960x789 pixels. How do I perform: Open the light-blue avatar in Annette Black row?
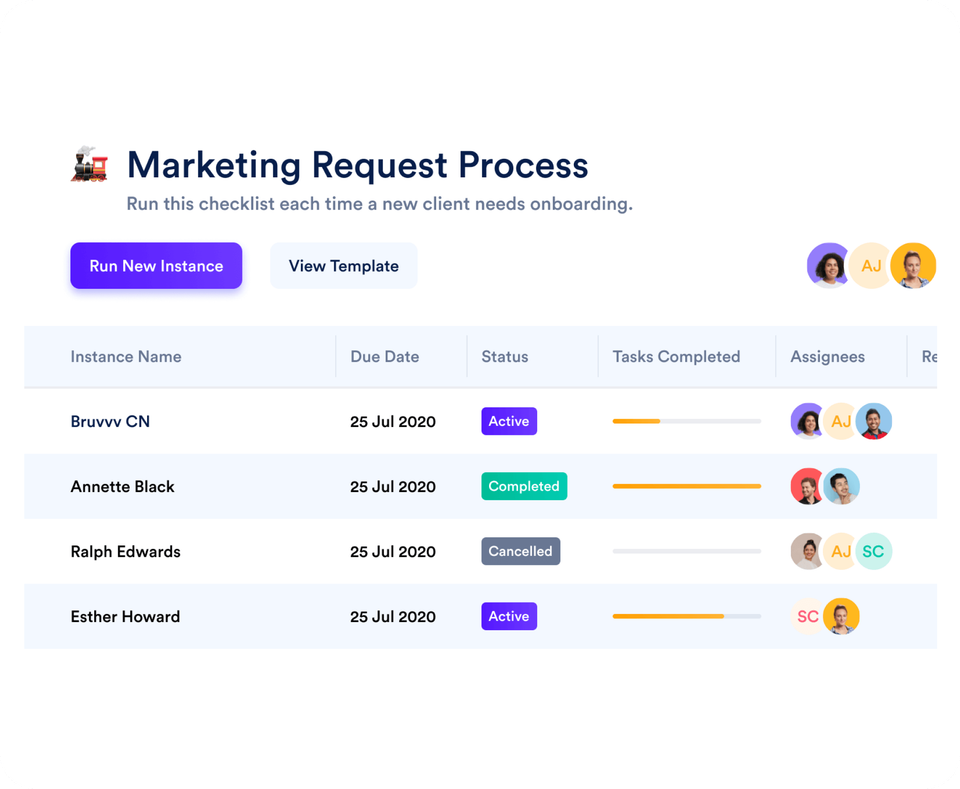pos(841,486)
